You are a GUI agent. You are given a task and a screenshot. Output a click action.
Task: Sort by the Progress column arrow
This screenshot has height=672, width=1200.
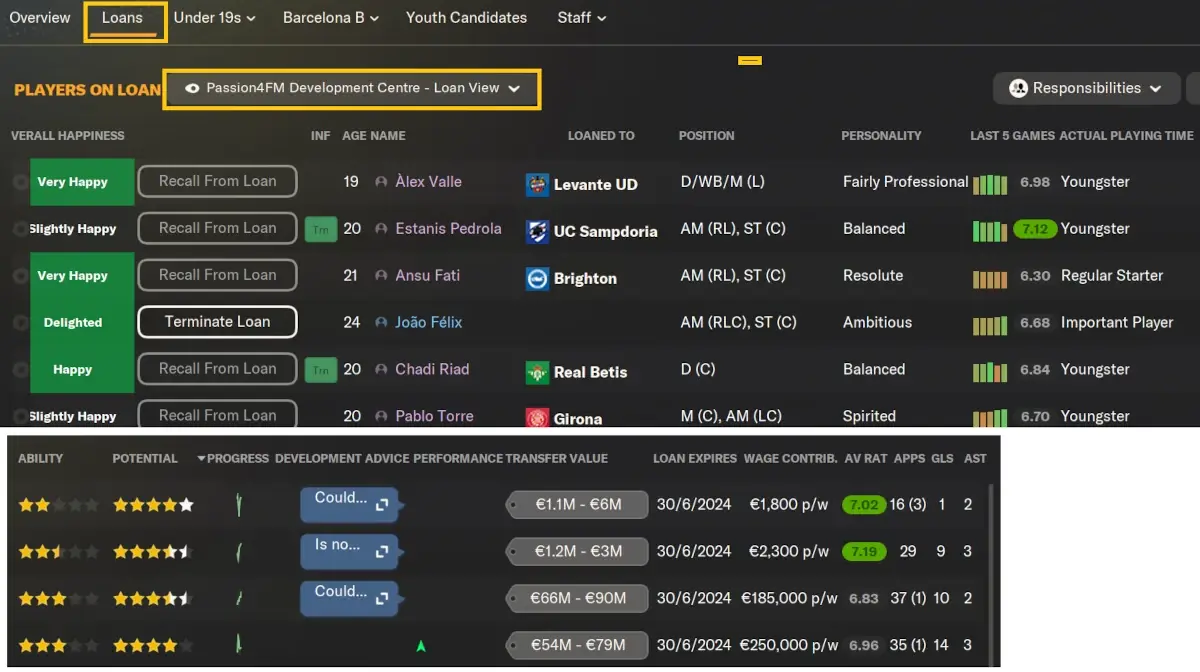[x=202, y=459]
